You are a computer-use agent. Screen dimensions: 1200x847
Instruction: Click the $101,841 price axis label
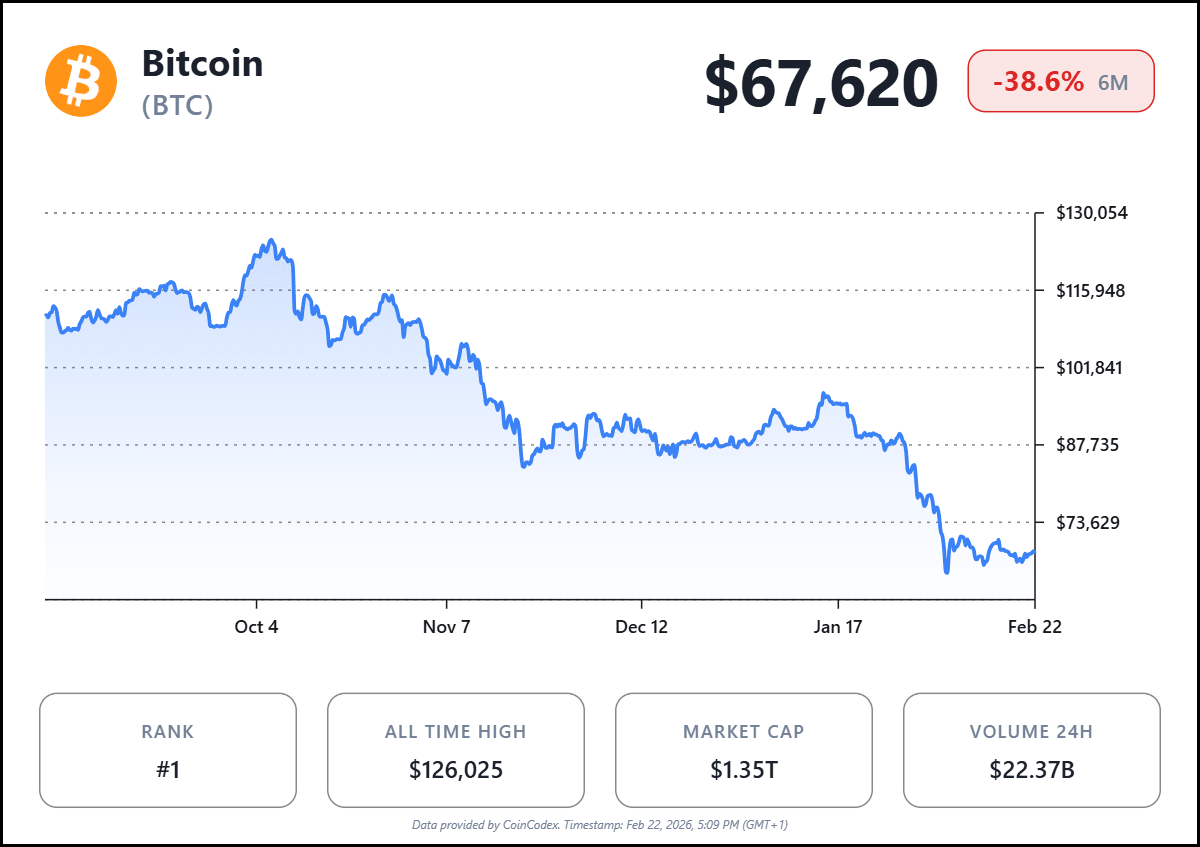coord(1091,367)
